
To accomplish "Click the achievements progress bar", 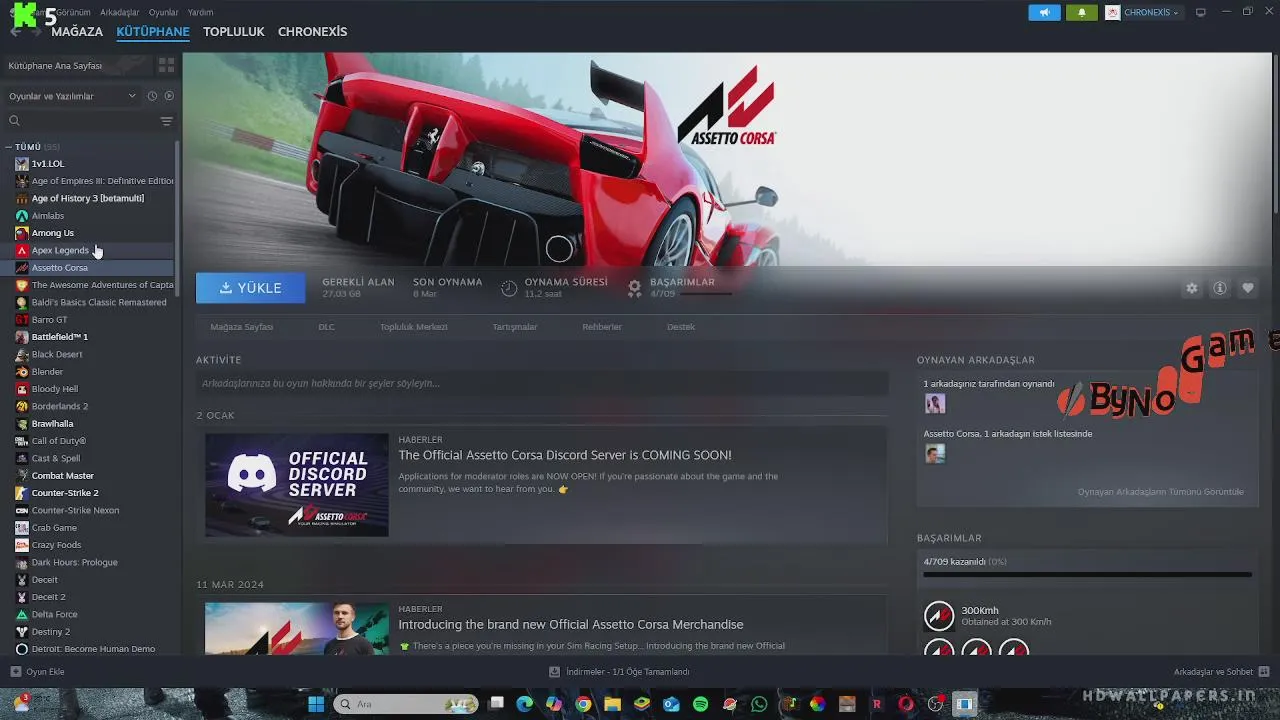I will [x=1087, y=575].
